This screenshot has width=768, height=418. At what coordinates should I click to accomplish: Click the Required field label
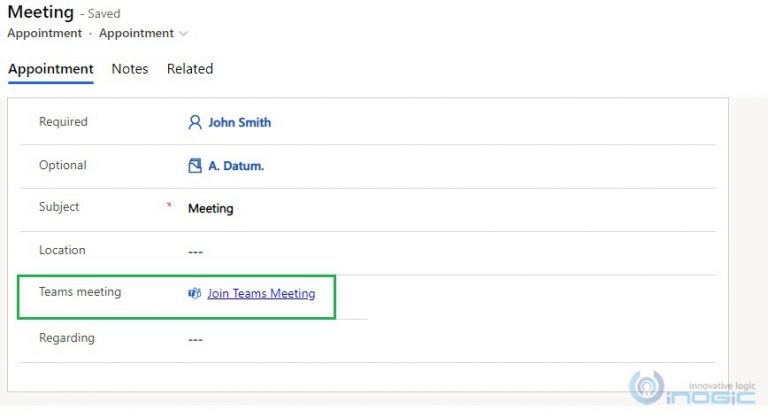click(63, 122)
